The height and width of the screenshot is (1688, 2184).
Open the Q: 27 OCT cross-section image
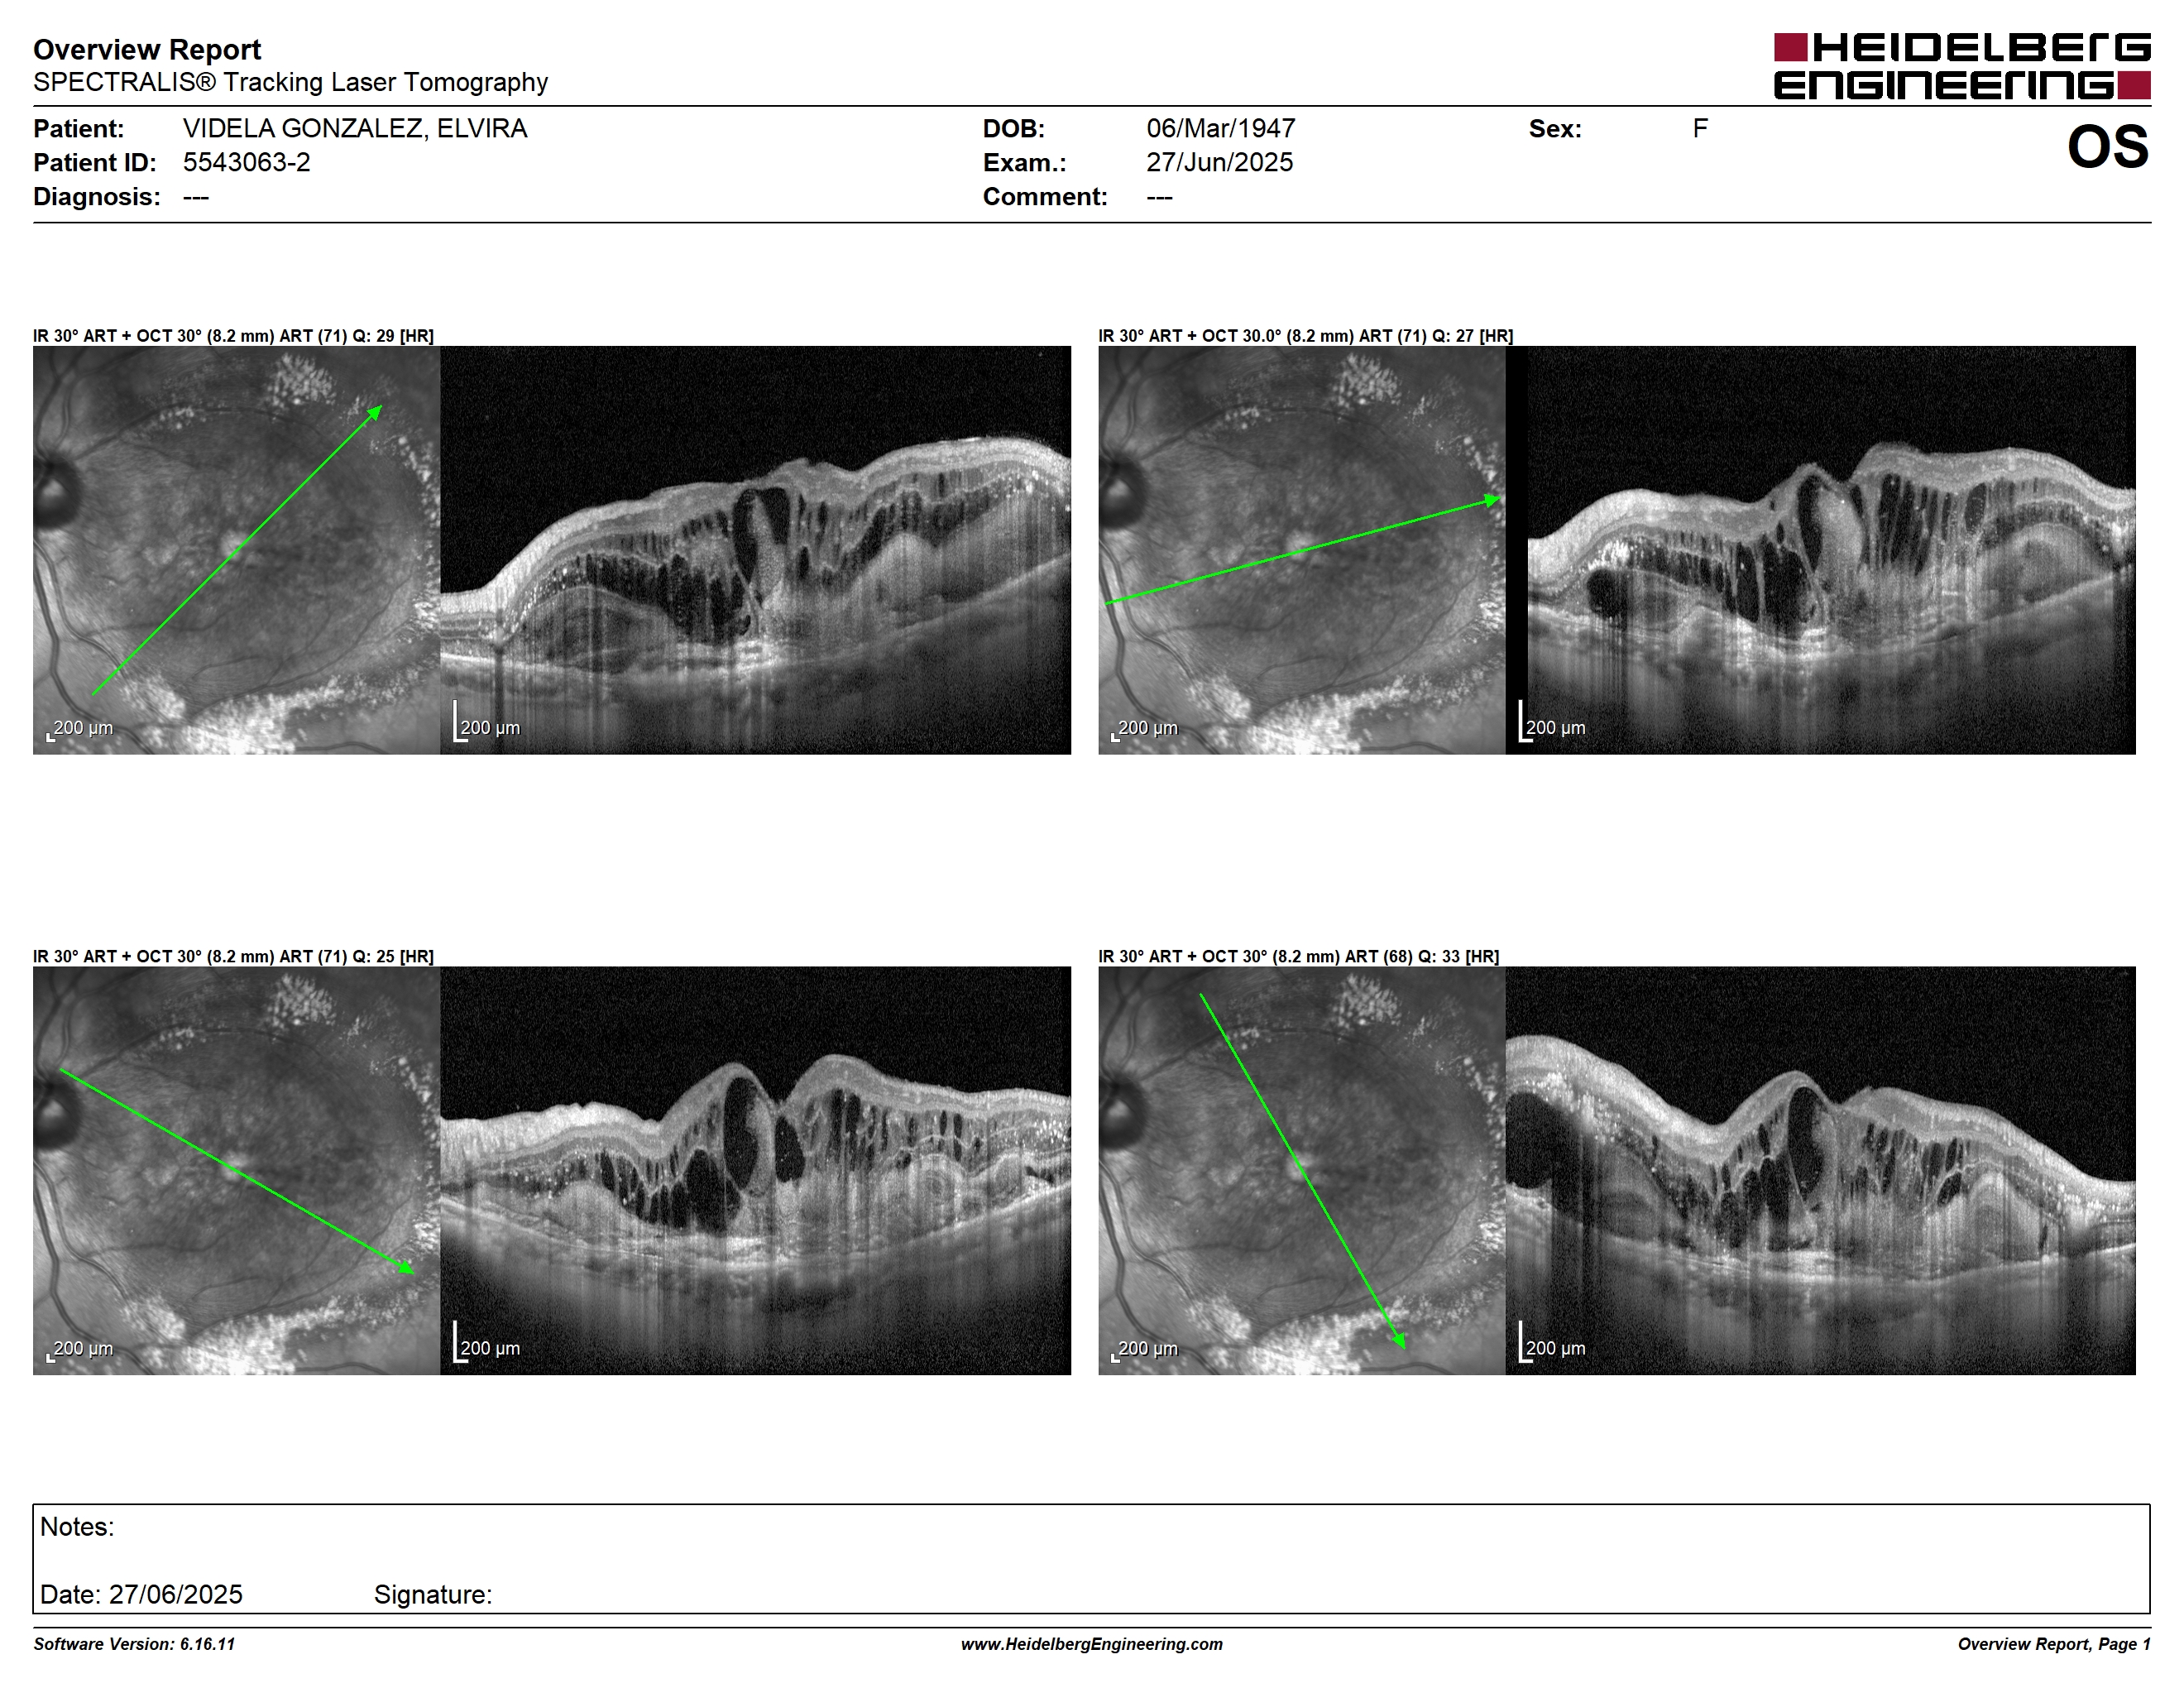point(1820,550)
